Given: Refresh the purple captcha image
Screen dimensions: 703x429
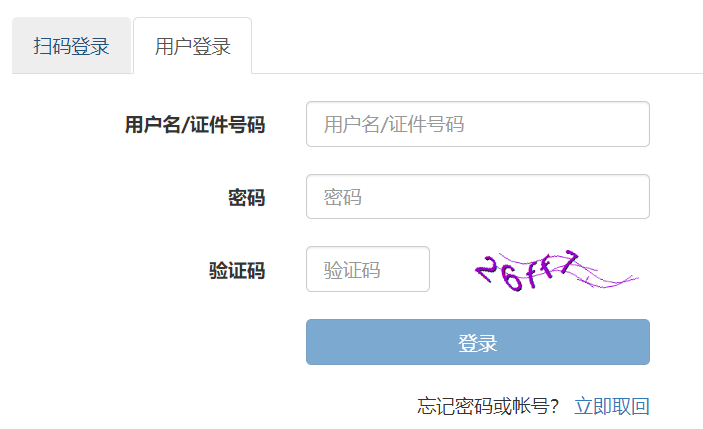Looking at the screenshot, I should 555,270.
